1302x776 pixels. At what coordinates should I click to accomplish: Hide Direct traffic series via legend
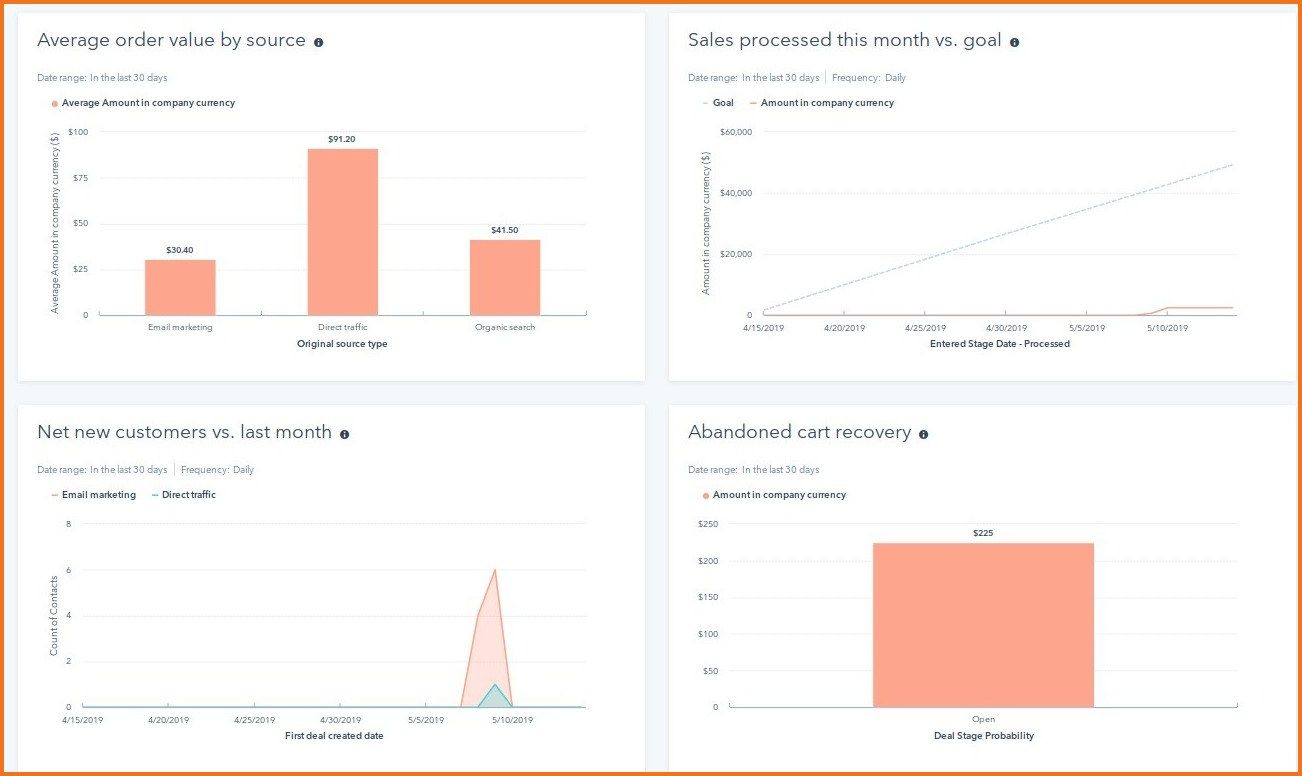[188, 495]
